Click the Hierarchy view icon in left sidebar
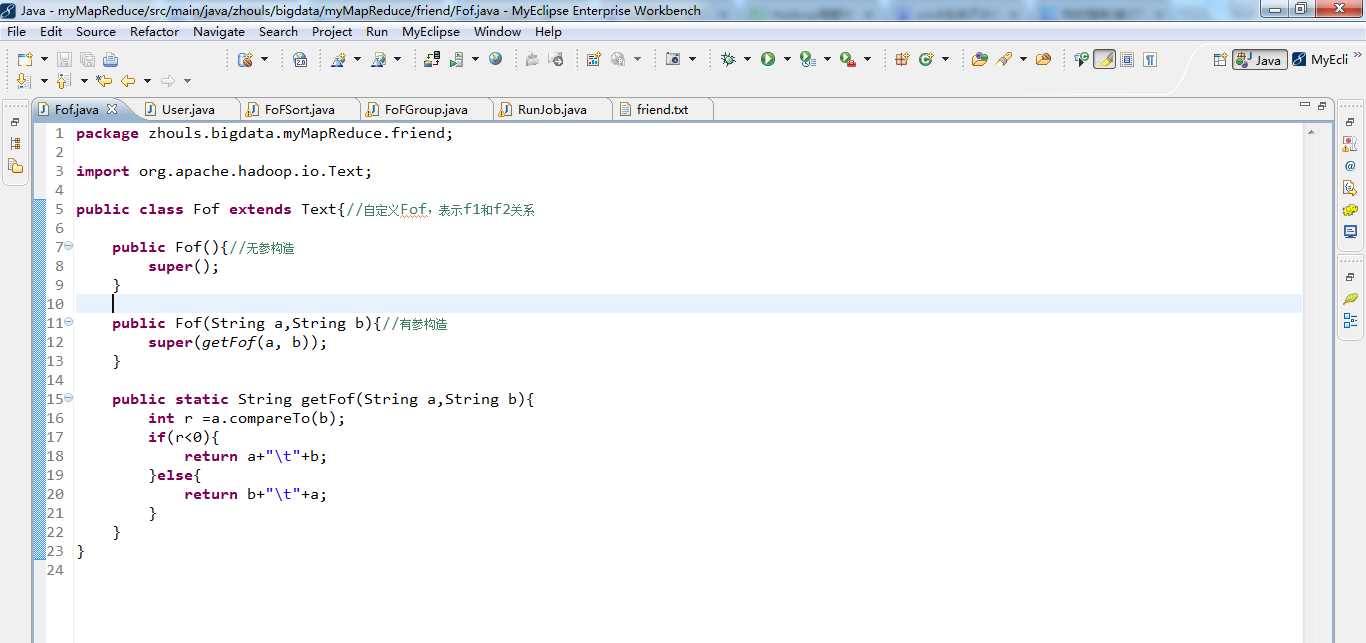Image resolution: width=1366 pixels, height=643 pixels. 15,143
